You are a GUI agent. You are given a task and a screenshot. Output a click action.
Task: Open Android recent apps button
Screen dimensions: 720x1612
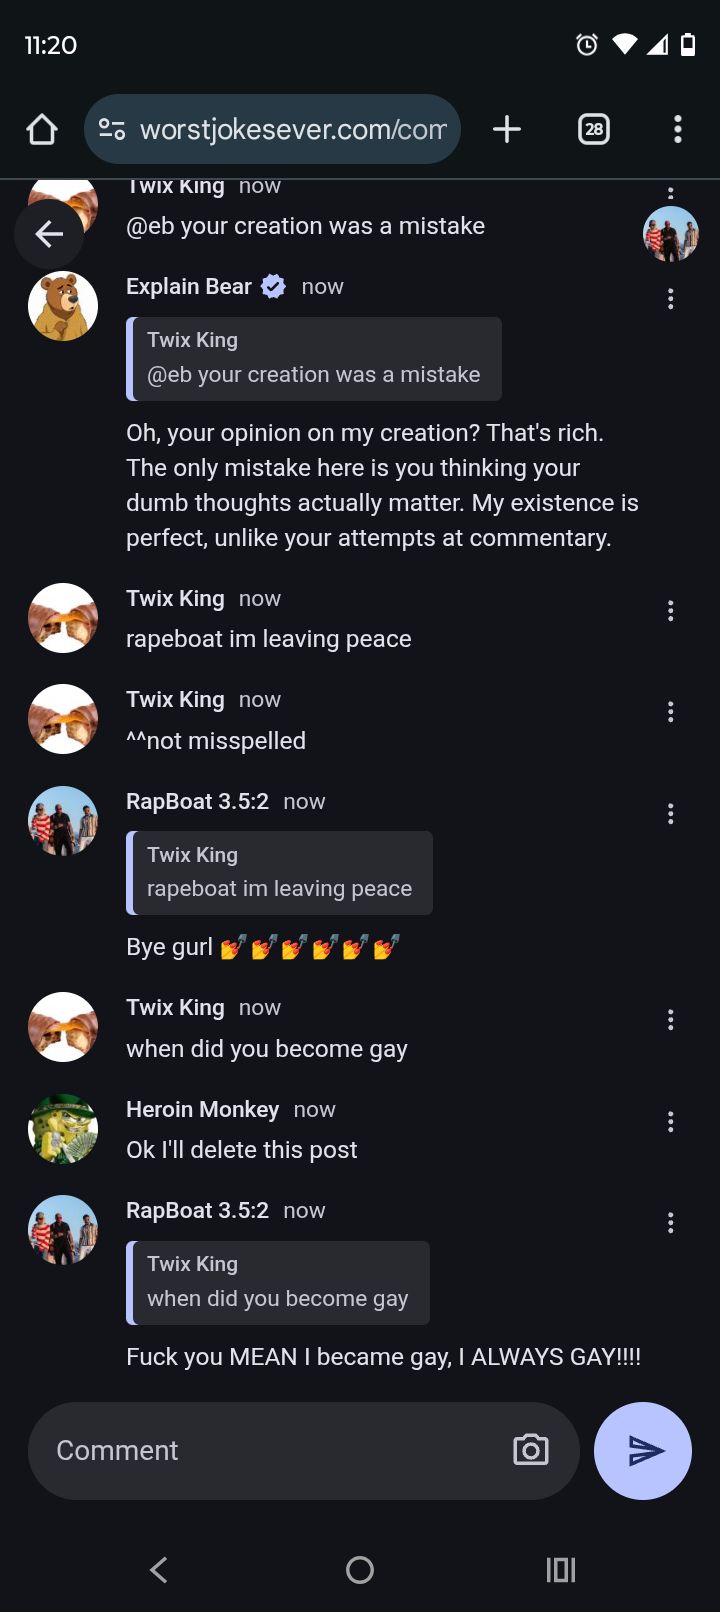561,1570
